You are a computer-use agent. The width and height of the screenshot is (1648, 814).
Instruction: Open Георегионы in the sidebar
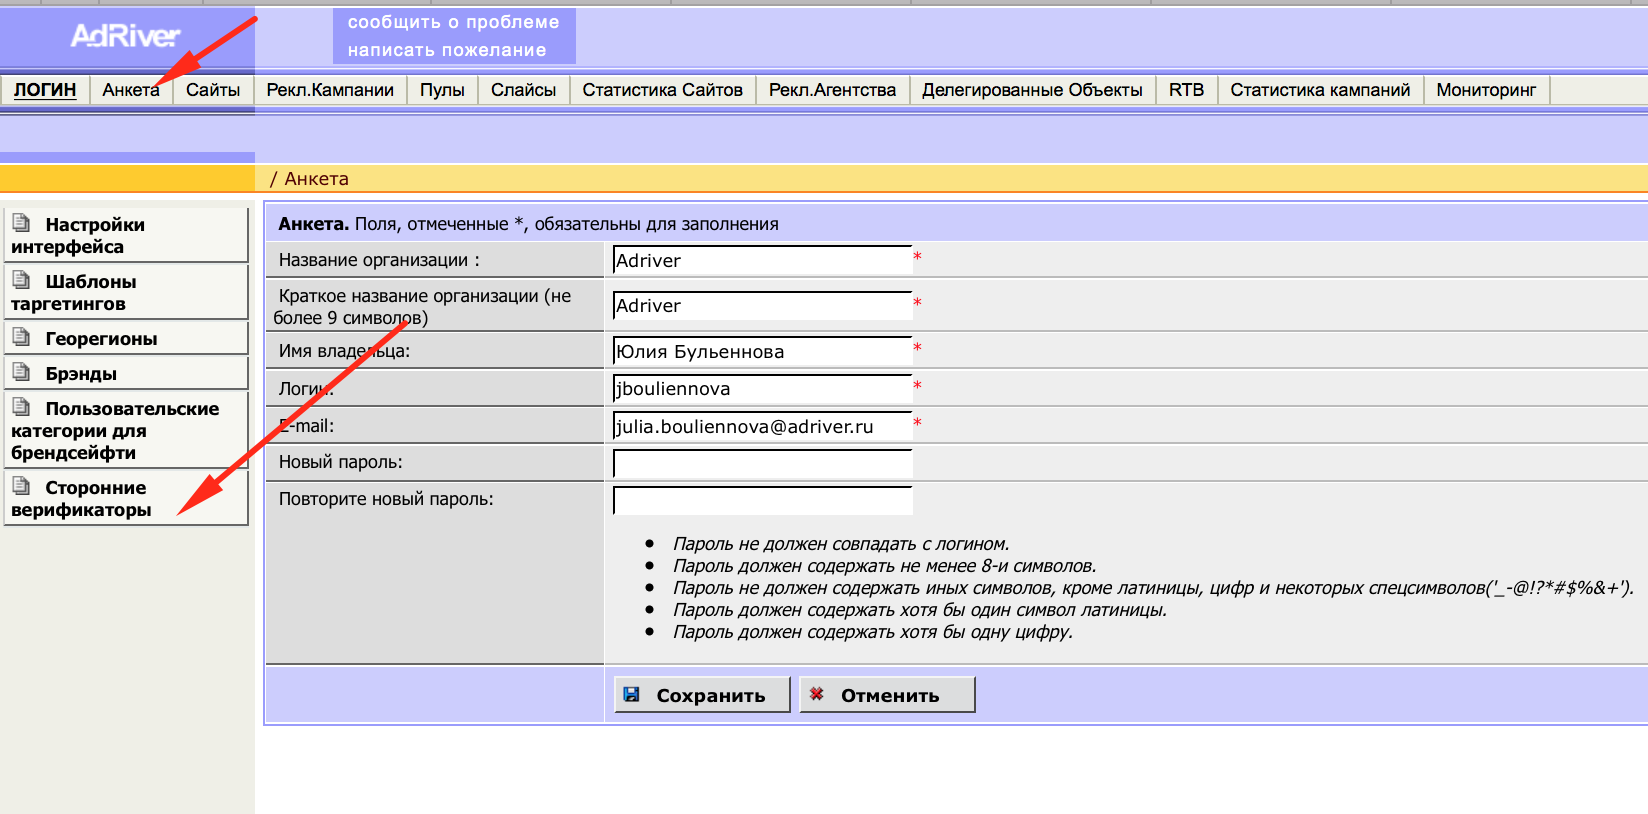coord(126,338)
